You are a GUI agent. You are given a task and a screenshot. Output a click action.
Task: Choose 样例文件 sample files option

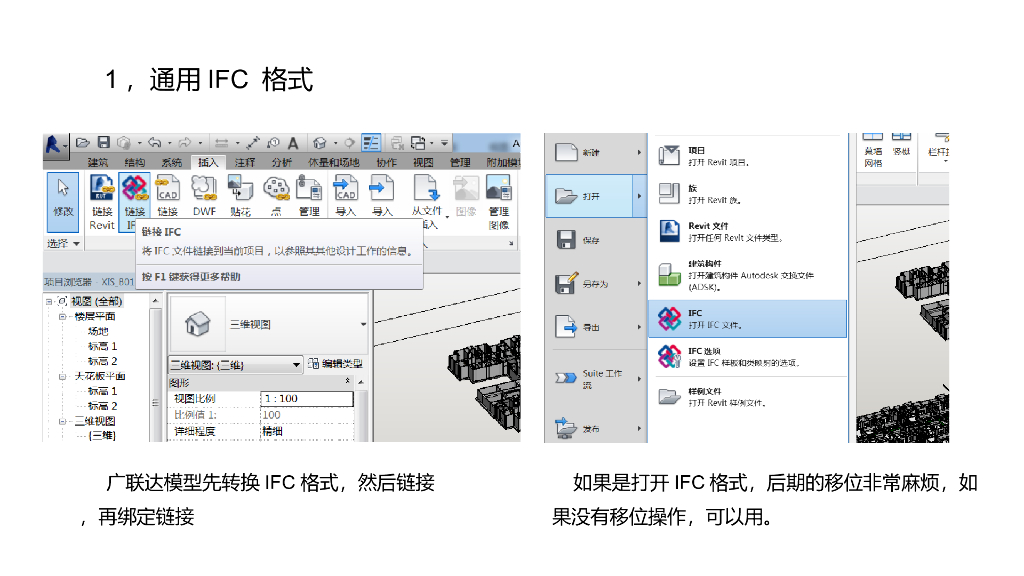click(x=748, y=396)
